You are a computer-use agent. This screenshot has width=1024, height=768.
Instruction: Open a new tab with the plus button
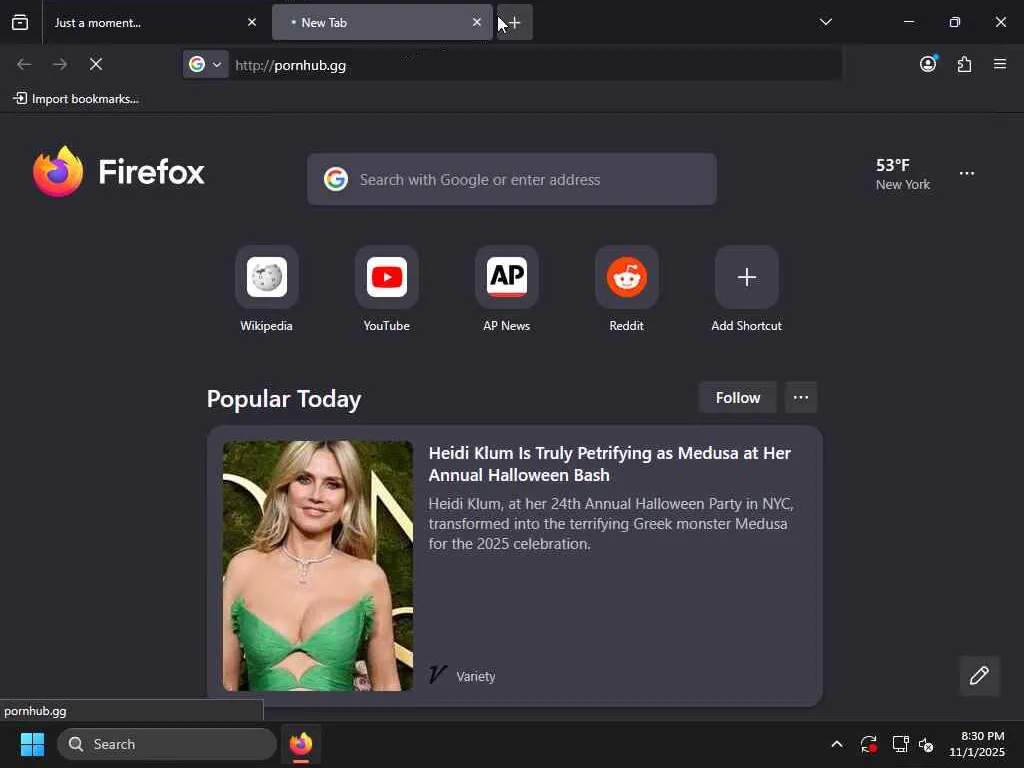(515, 22)
